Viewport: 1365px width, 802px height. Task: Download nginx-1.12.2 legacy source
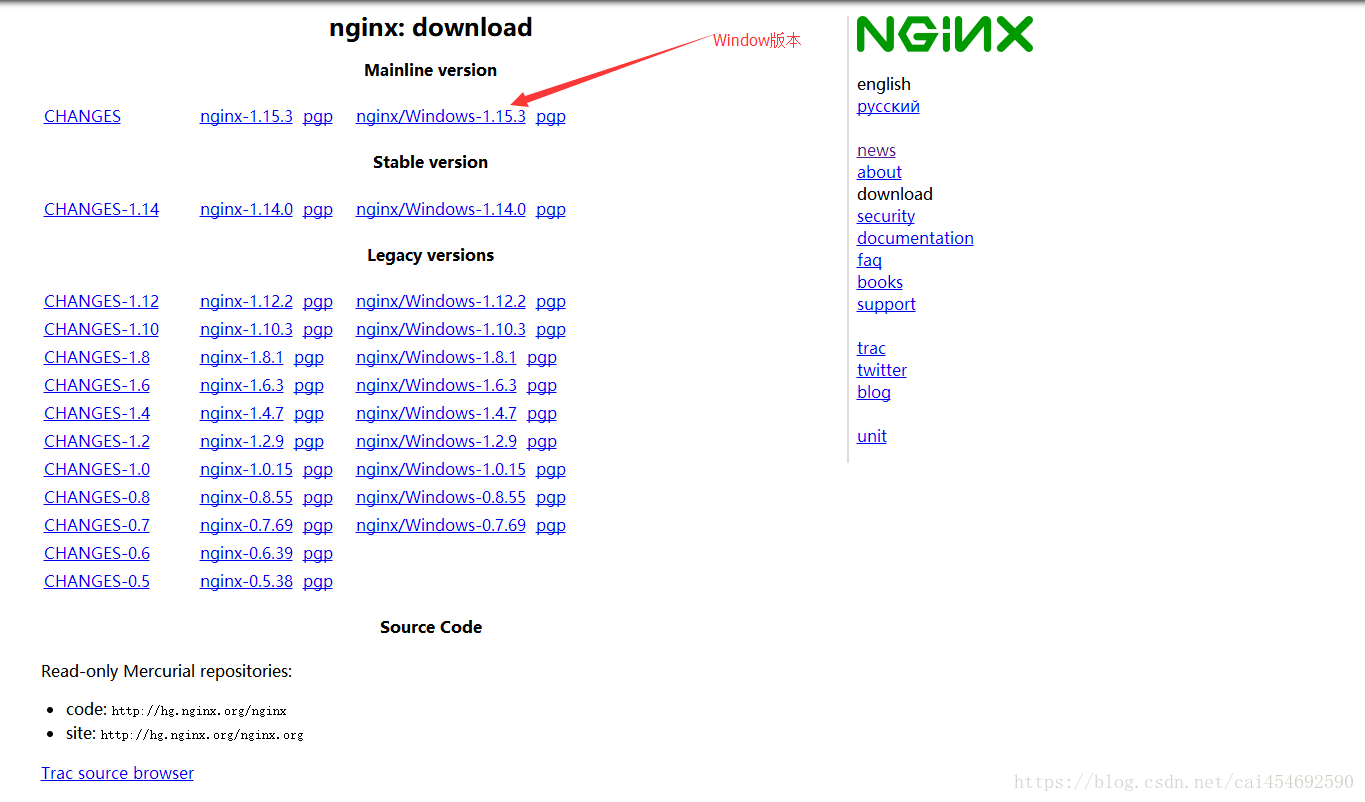point(246,301)
